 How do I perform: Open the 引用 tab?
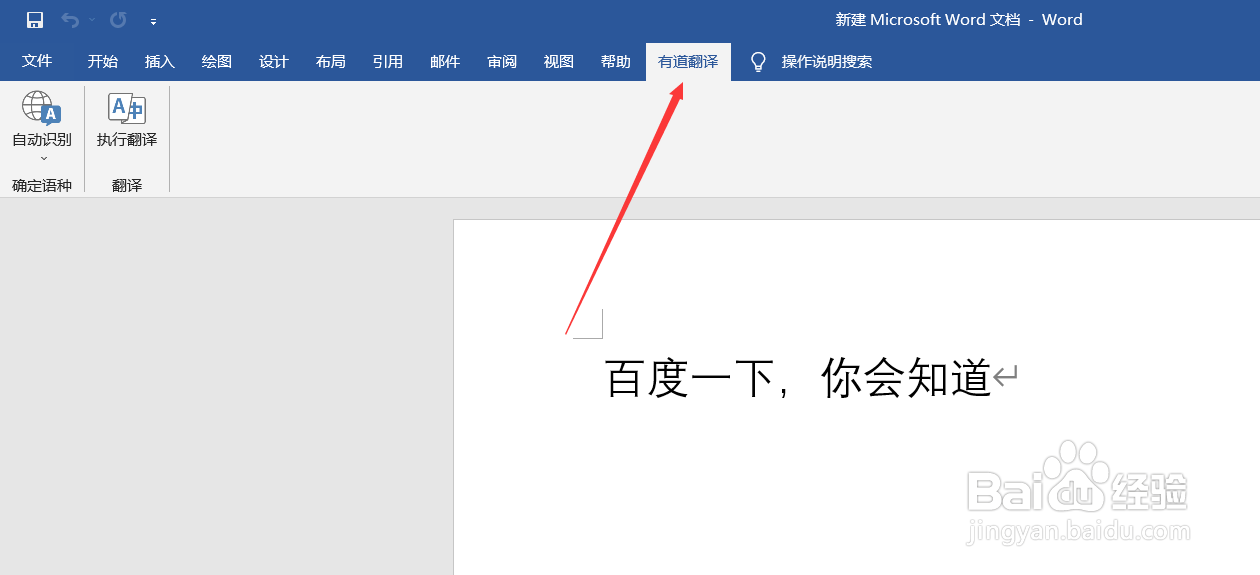(387, 61)
